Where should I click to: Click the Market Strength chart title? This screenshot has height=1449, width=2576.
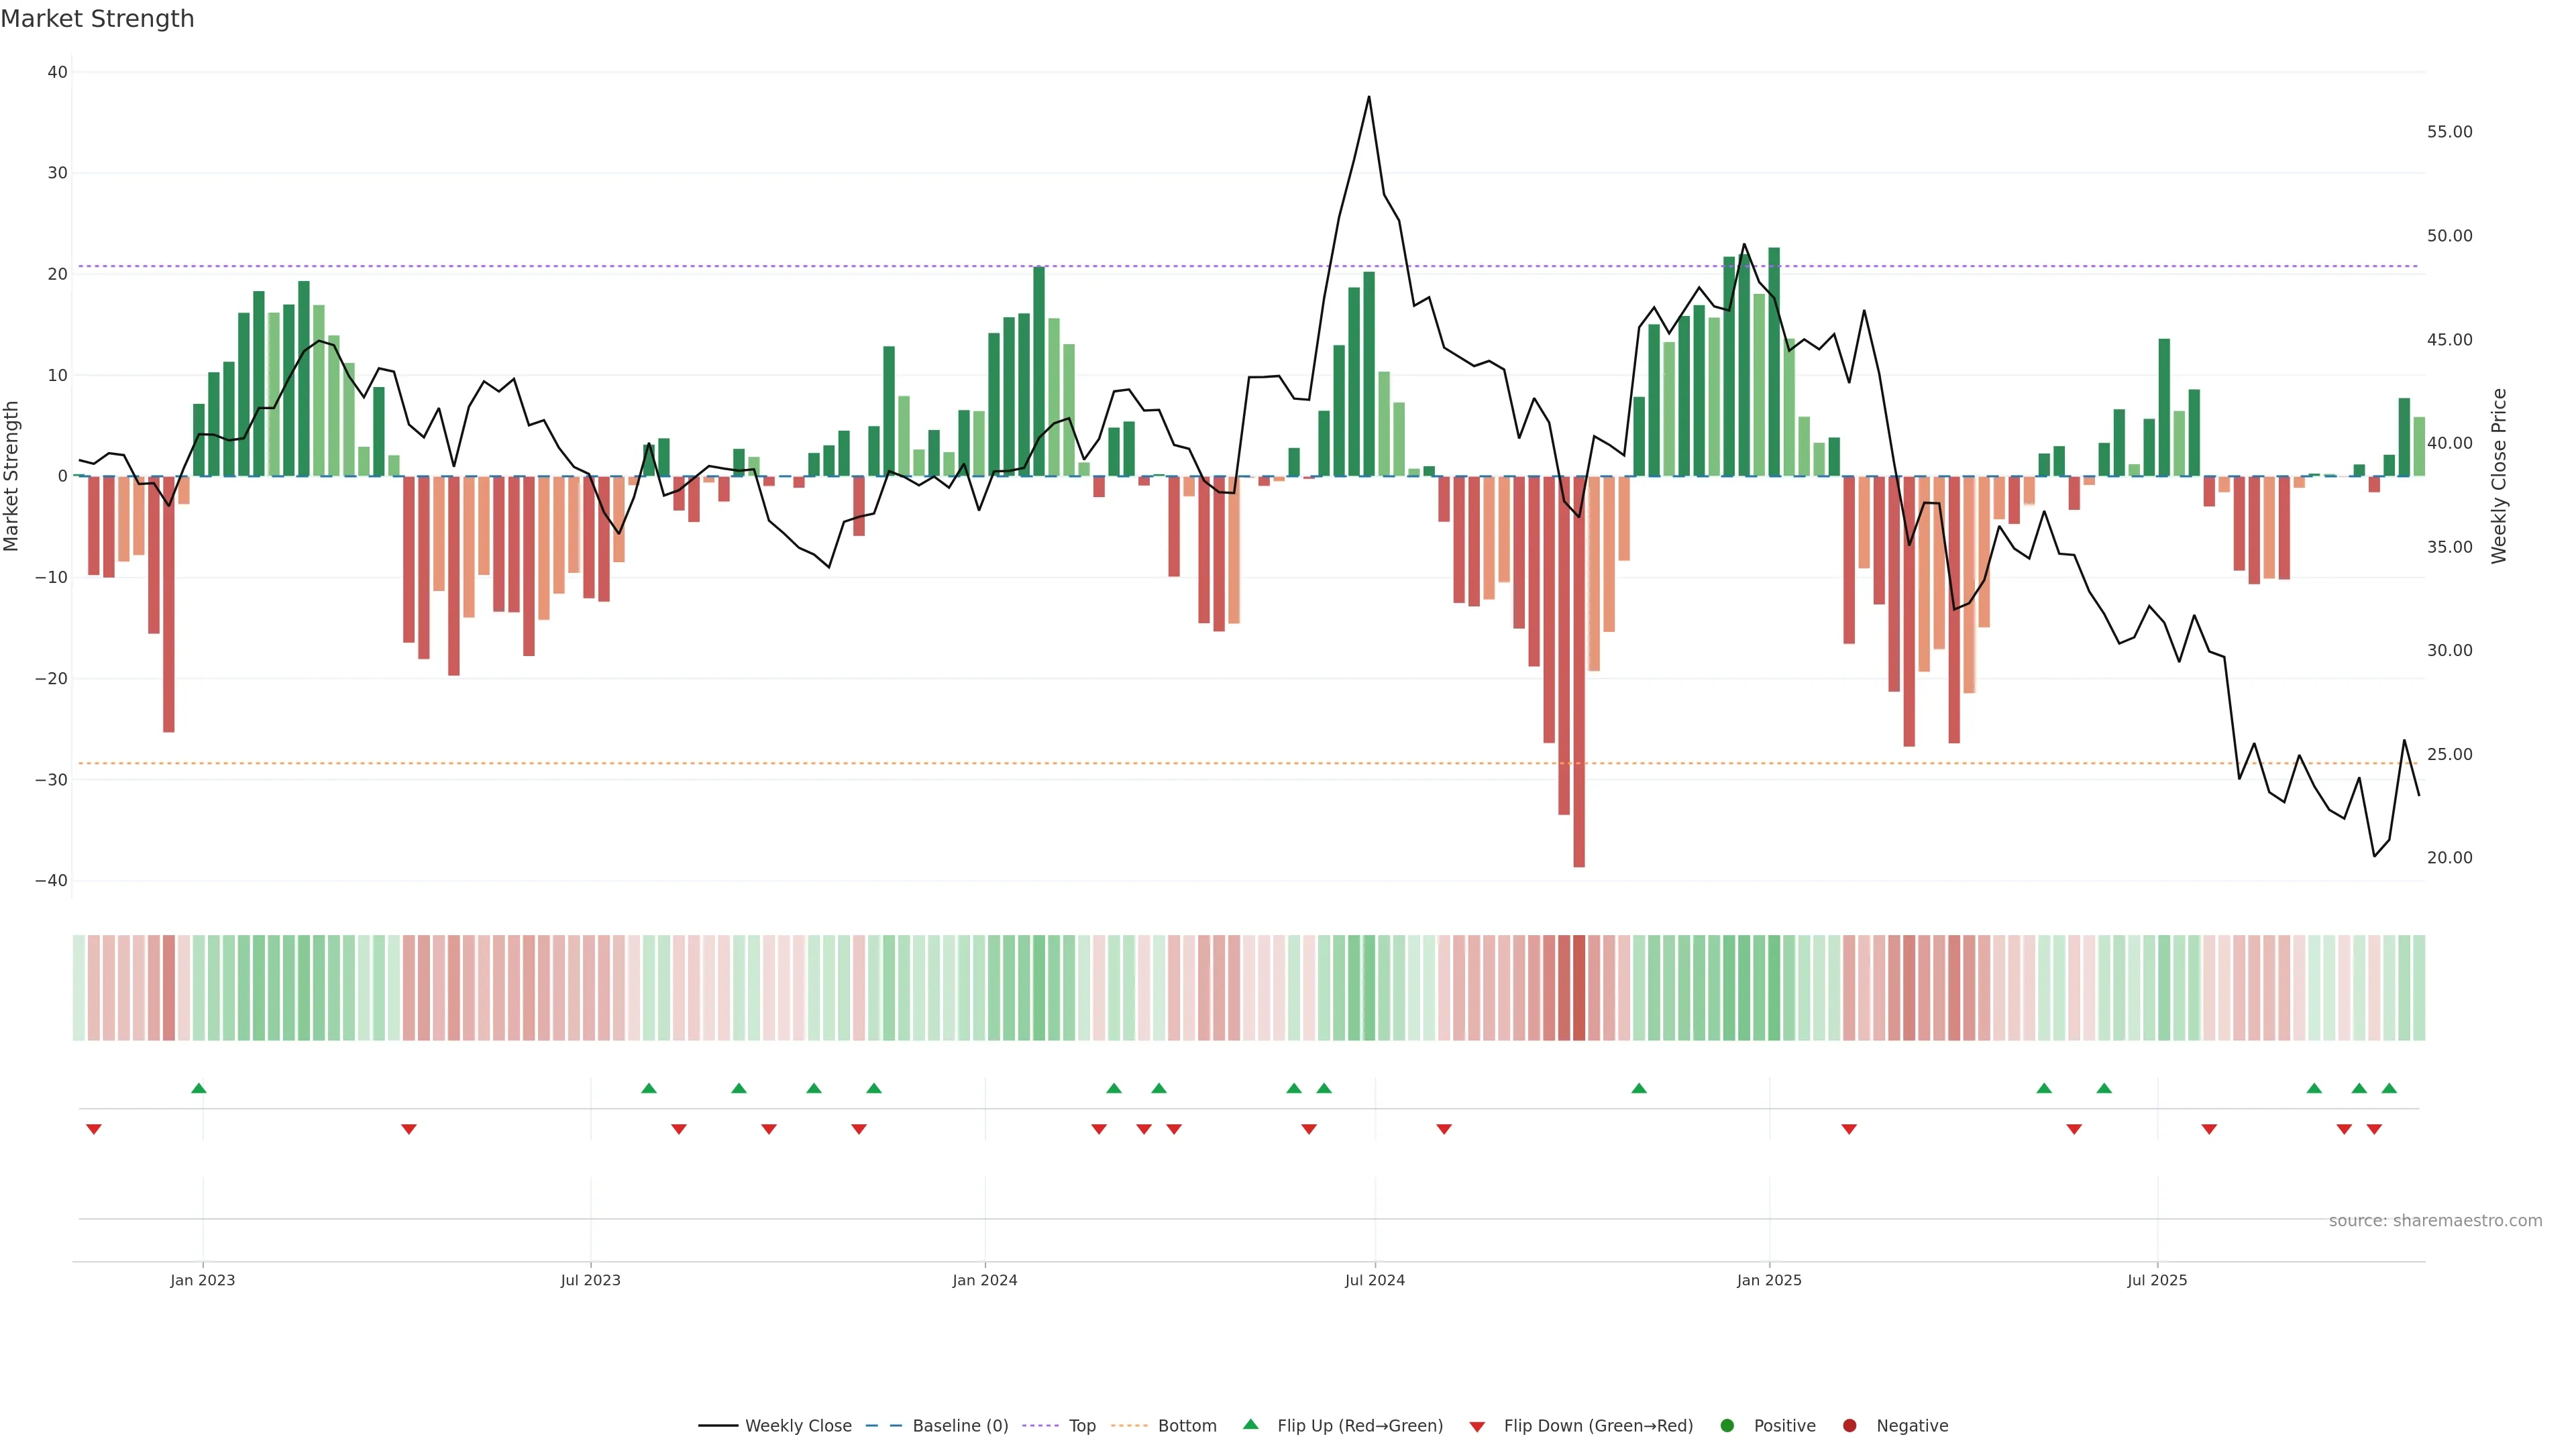pyautogui.click(x=97, y=19)
